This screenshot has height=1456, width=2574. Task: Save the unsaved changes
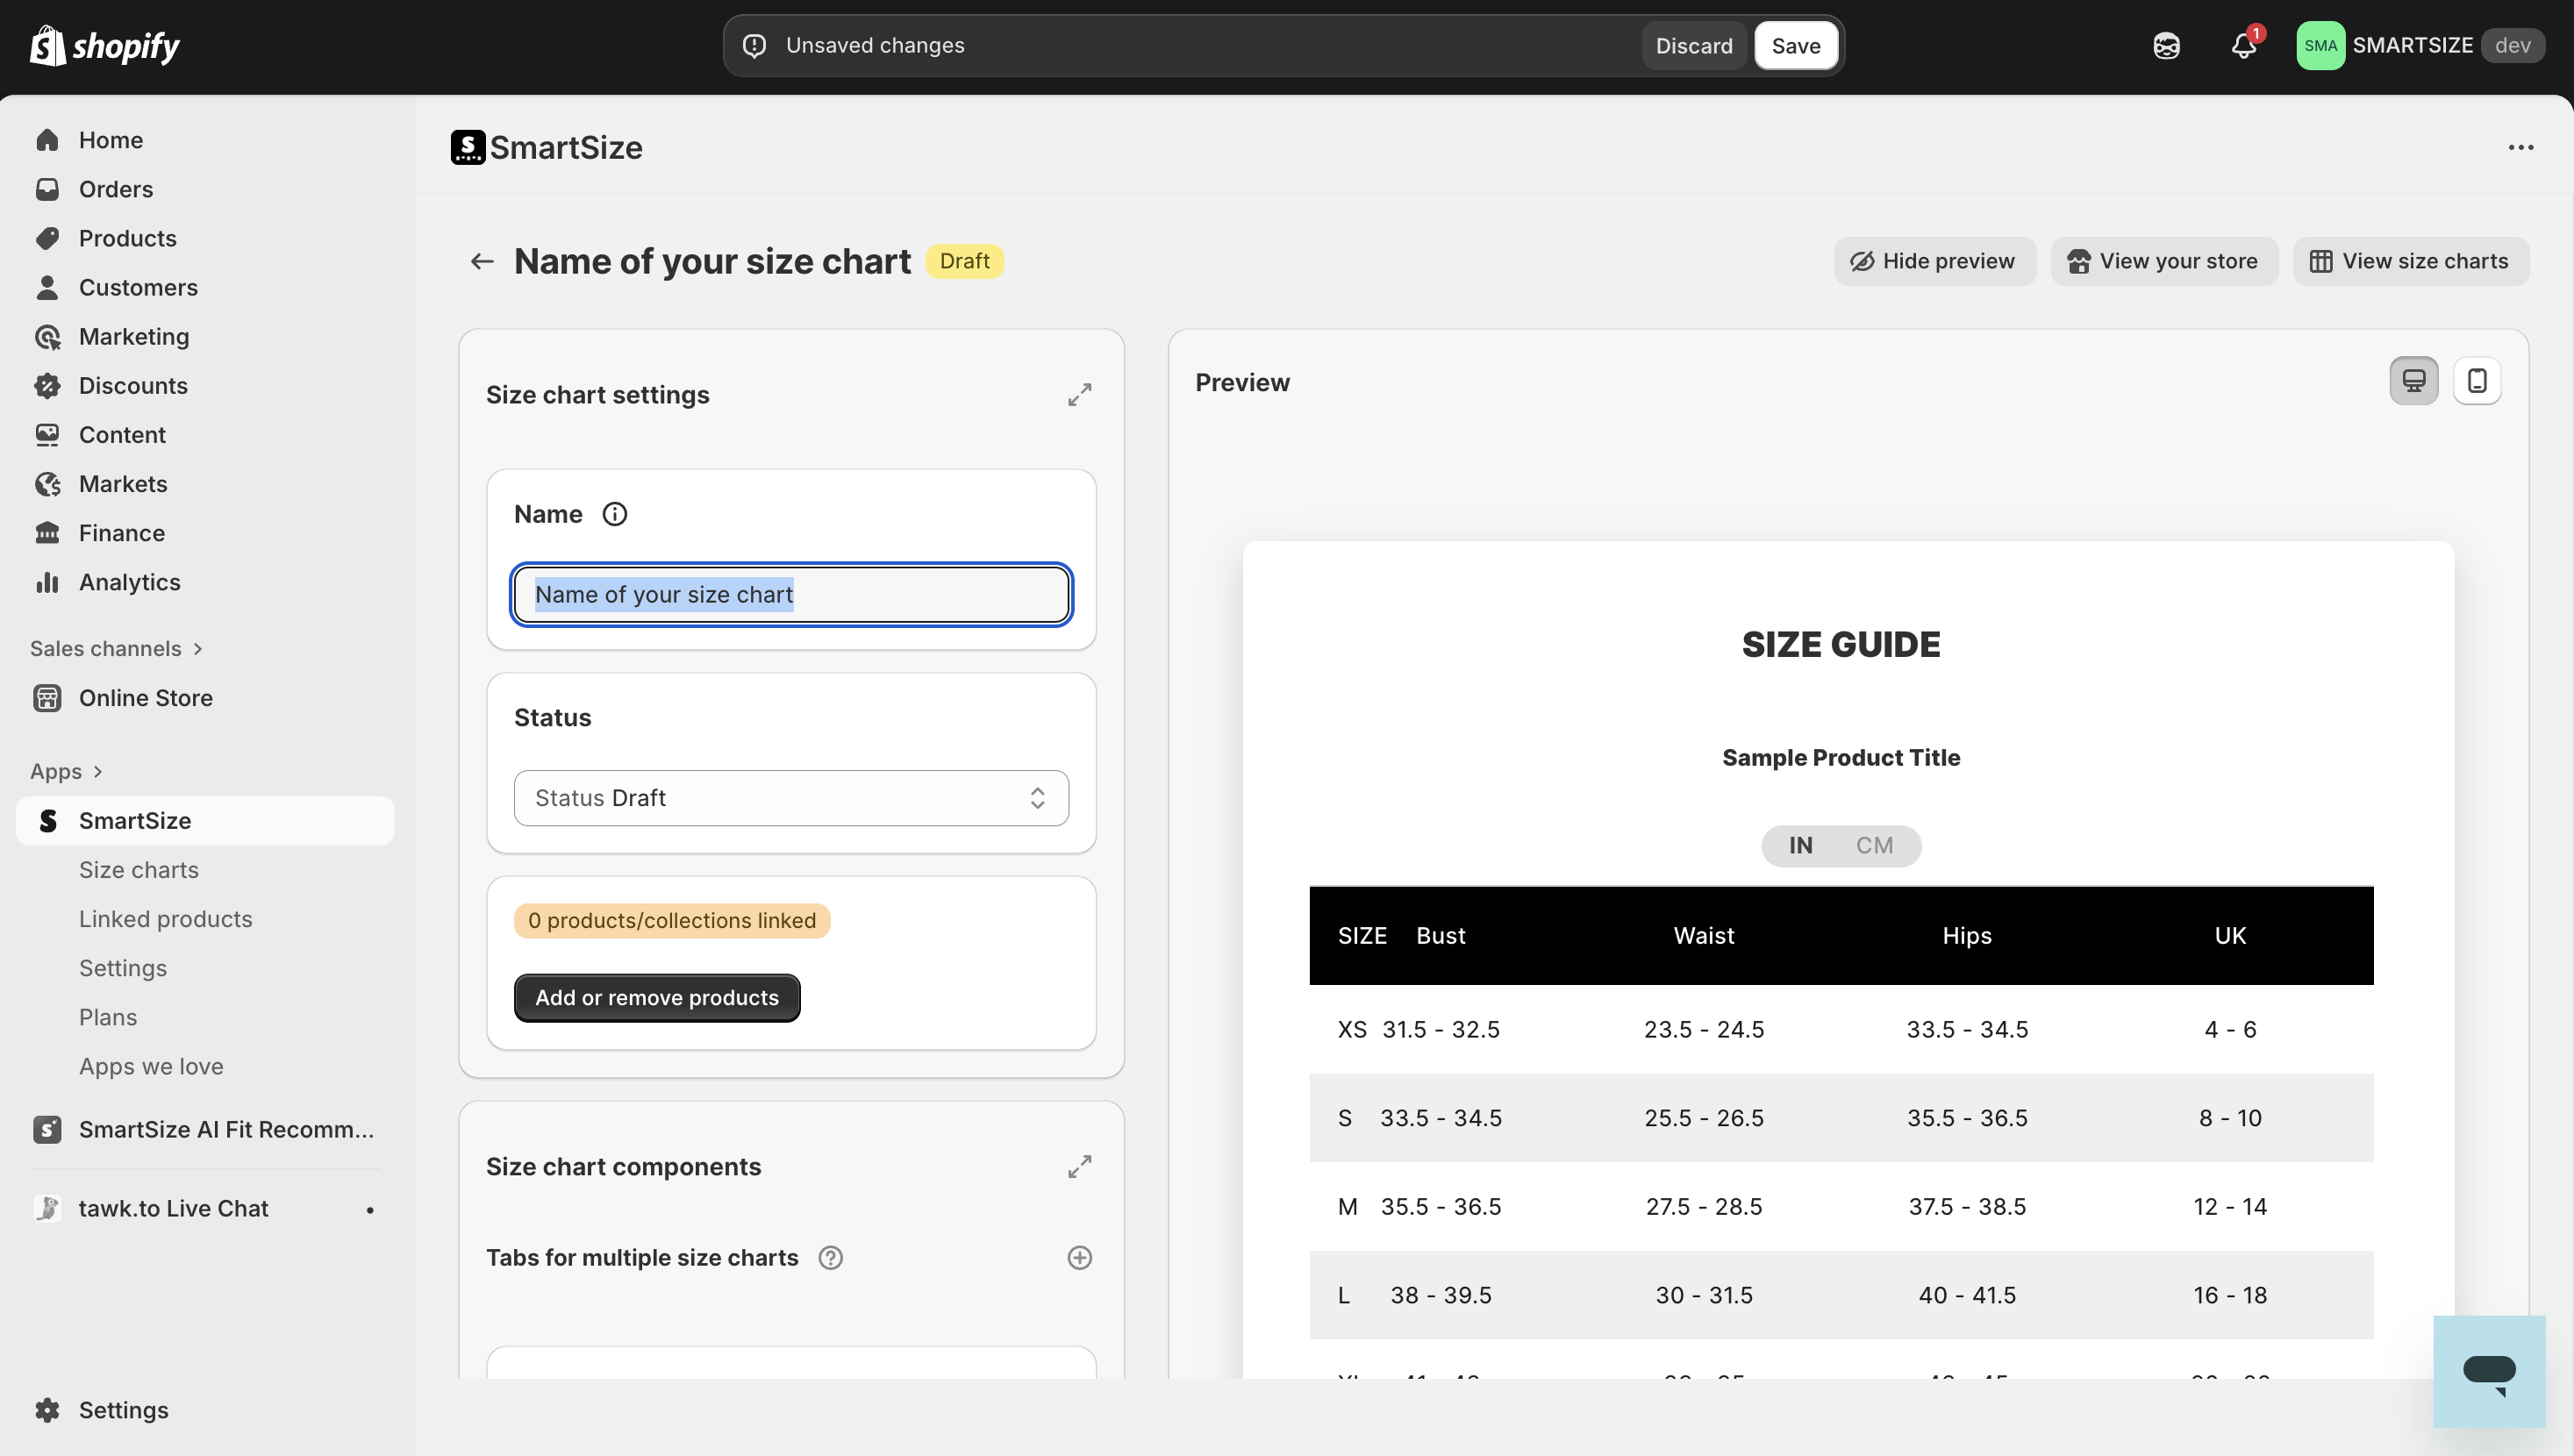coord(1795,46)
